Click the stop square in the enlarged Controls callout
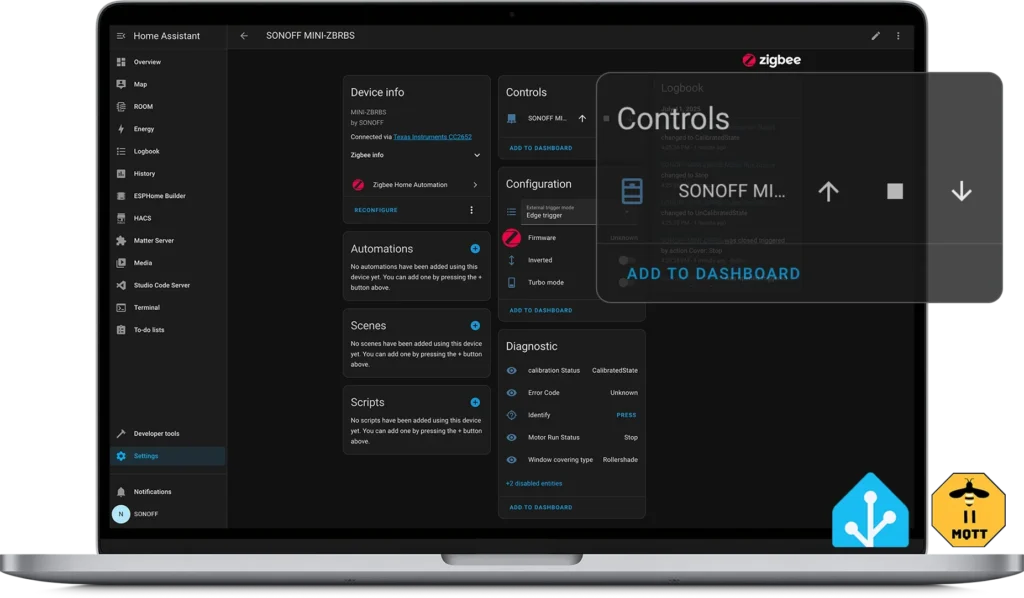Image resolution: width=1024 pixels, height=598 pixels. 895,191
